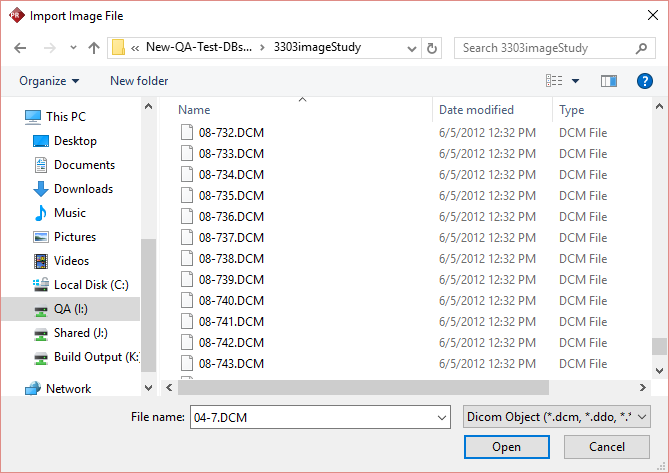Expand the address bar history dropdown
The height and width of the screenshot is (473, 669).
410,48
